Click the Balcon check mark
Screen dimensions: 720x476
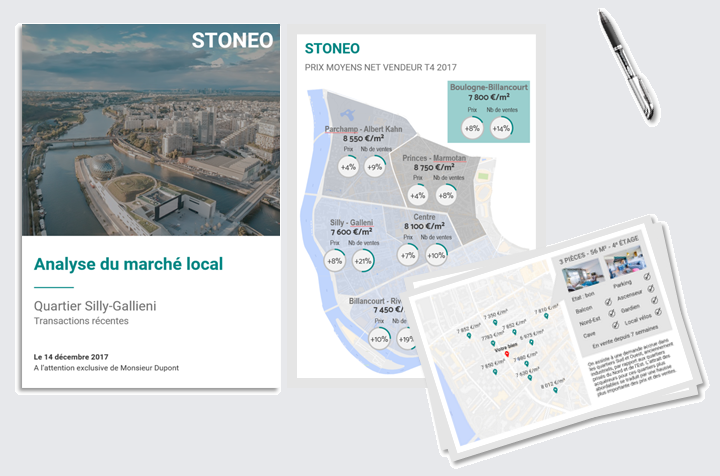pyautogui.click(x=608, y=302)
